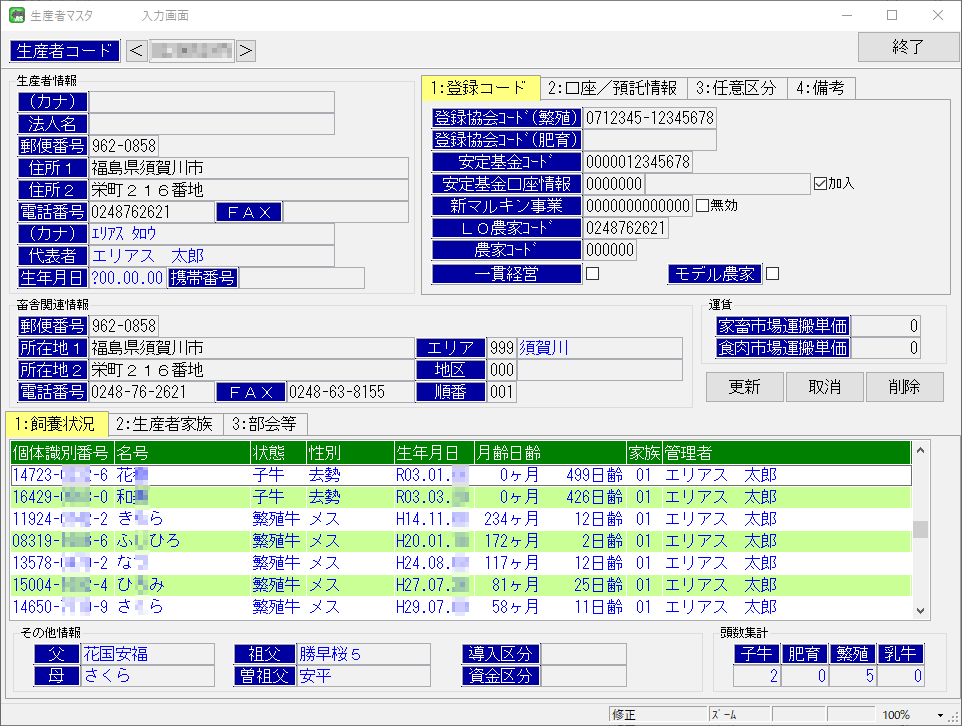Select the row with 172ヶ月

(x=461, y=541)
